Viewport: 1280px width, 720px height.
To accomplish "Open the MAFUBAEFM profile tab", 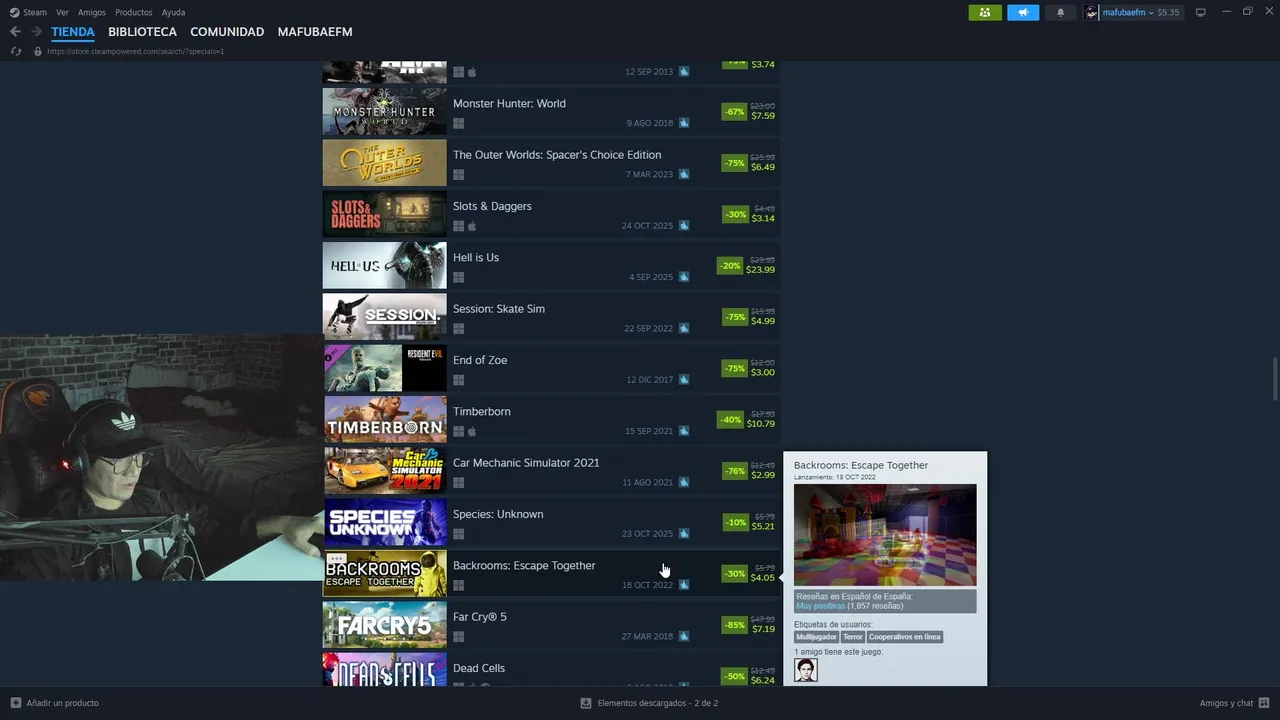I will point(315,32).
